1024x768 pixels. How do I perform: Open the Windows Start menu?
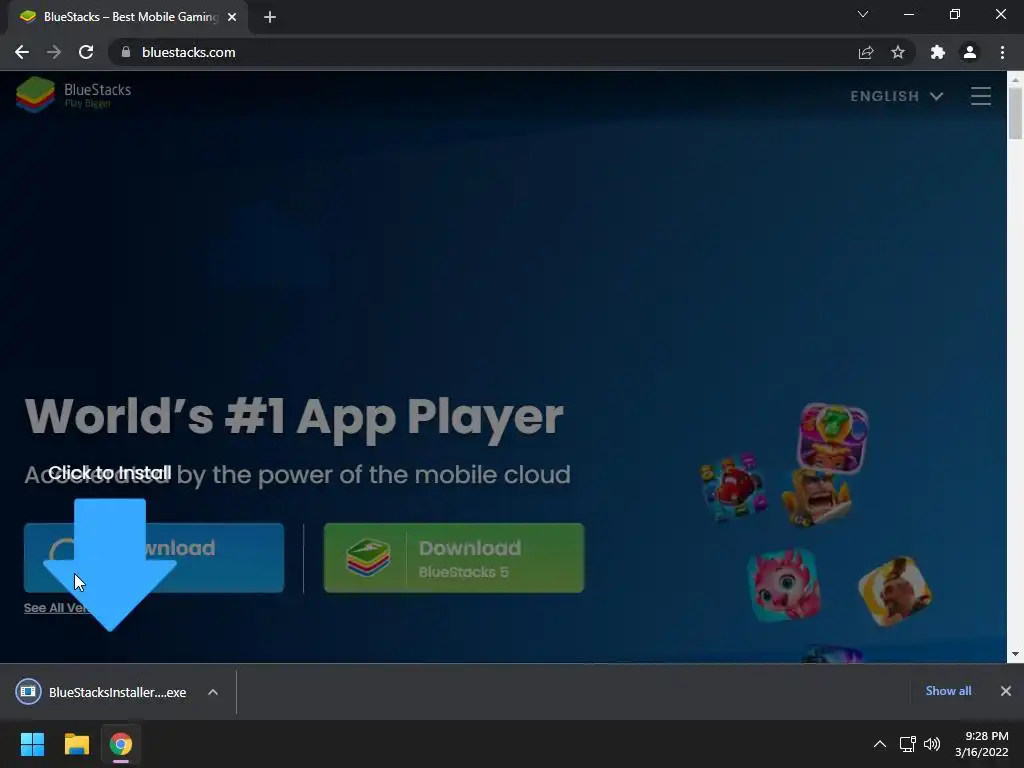point(32,744)
